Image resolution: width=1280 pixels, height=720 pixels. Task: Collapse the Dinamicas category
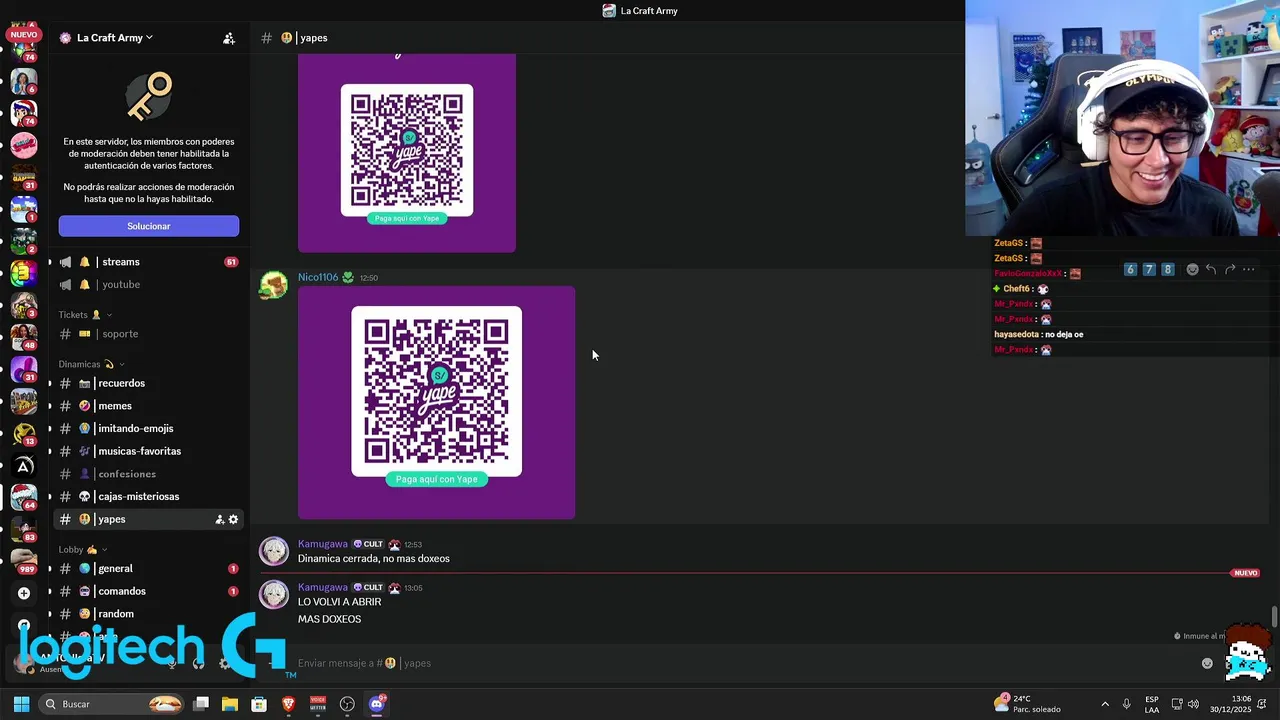91,364
